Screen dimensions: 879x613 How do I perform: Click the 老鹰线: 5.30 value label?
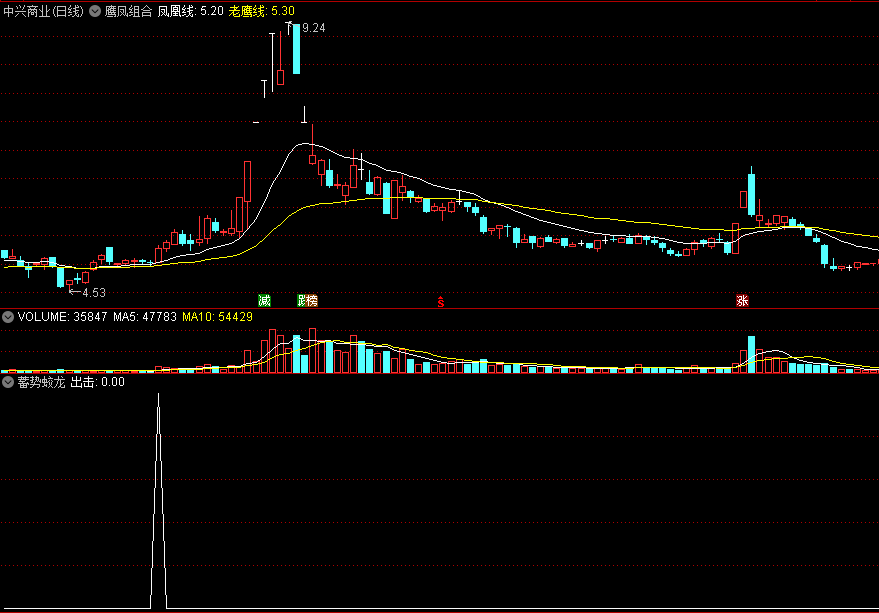click(261, 11)
